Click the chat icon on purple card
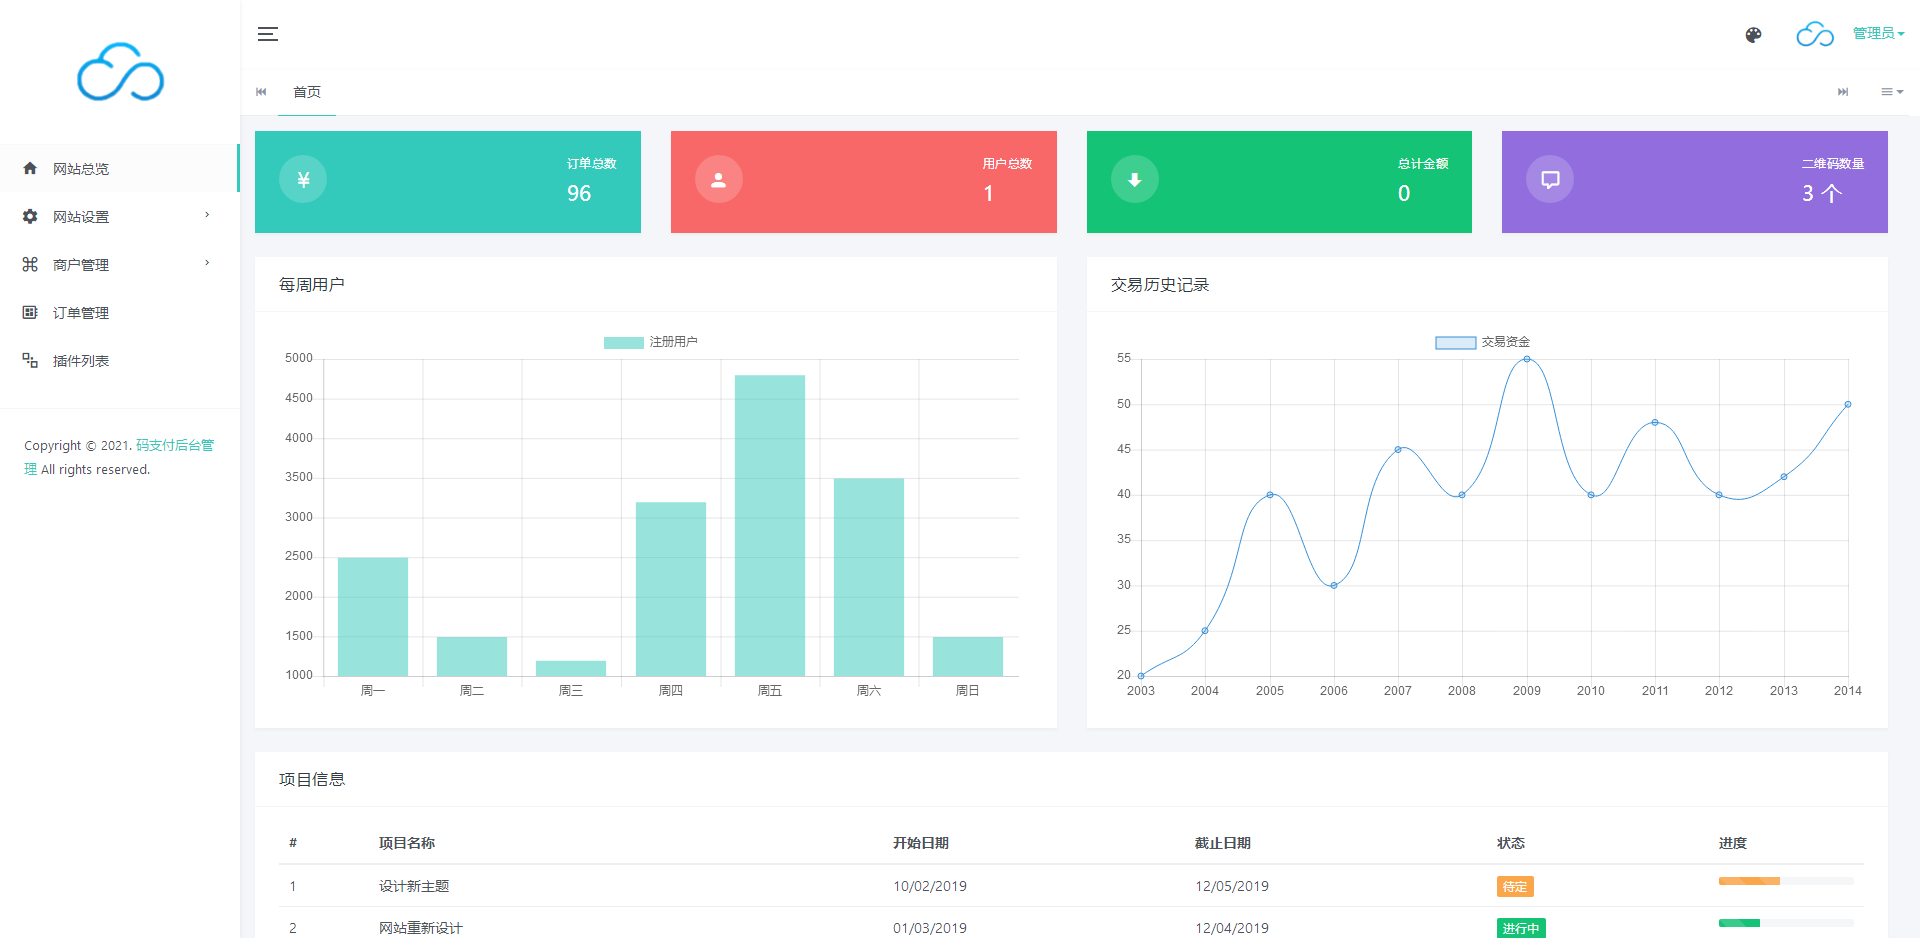Viewport: 1920px width, 938px height. tap(1549, 180)
